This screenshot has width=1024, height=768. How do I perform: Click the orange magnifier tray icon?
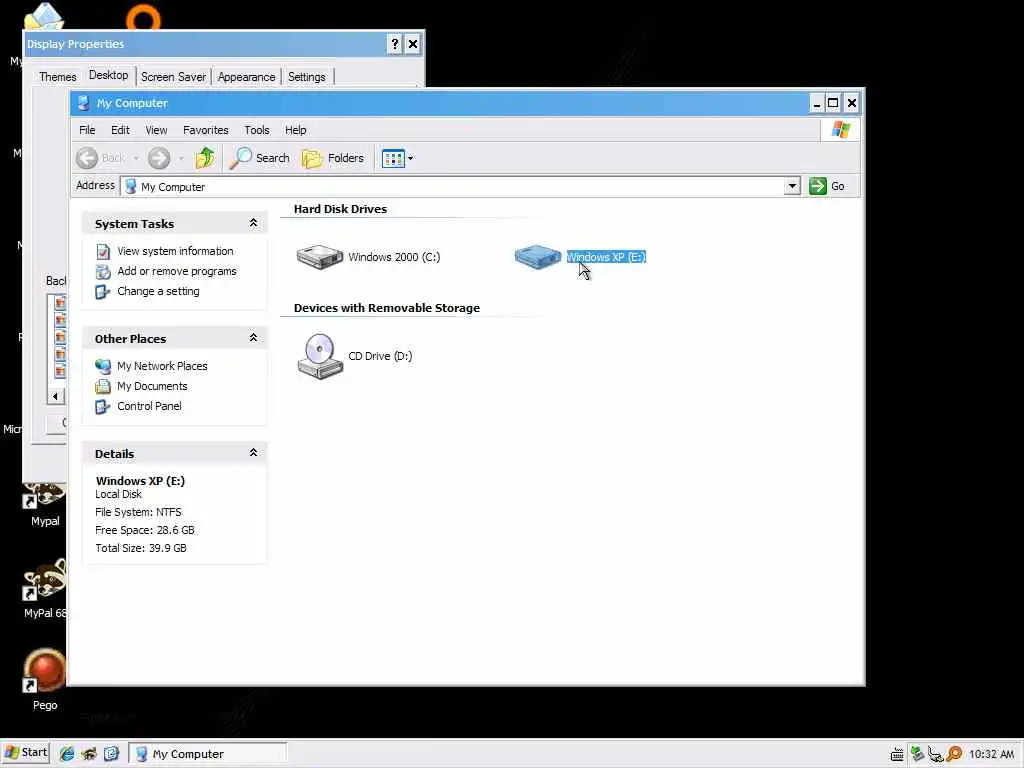click(954, 754)
